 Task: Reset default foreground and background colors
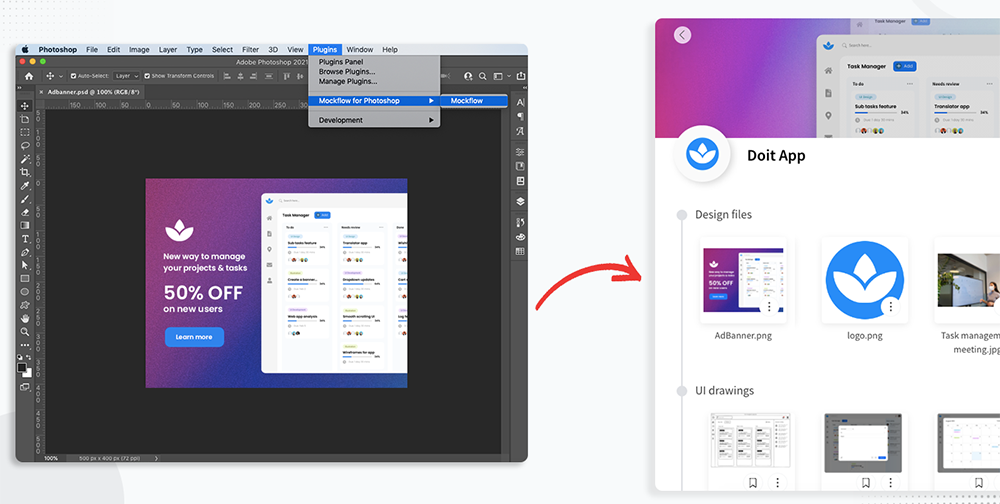click(21, 358)
